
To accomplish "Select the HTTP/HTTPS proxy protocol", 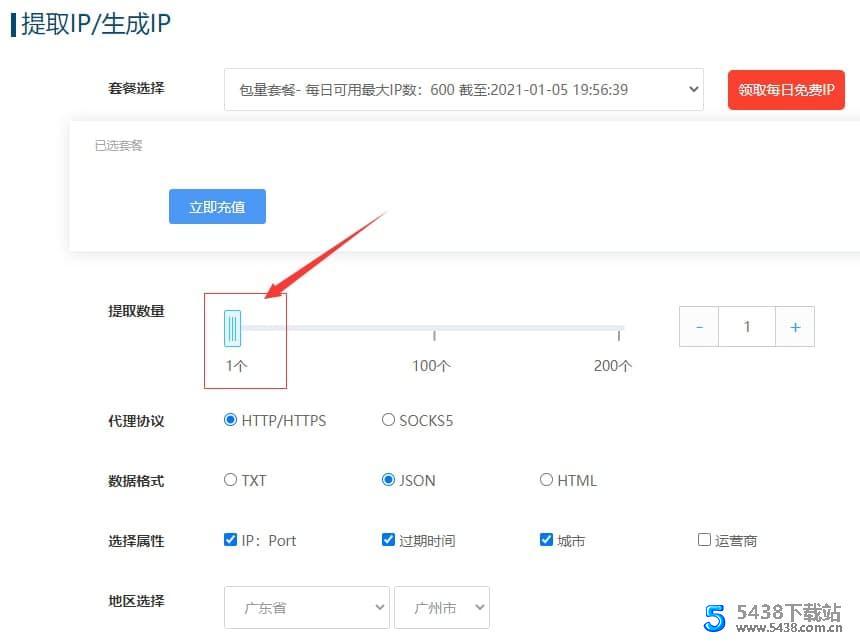I will (x=231, y=420).
